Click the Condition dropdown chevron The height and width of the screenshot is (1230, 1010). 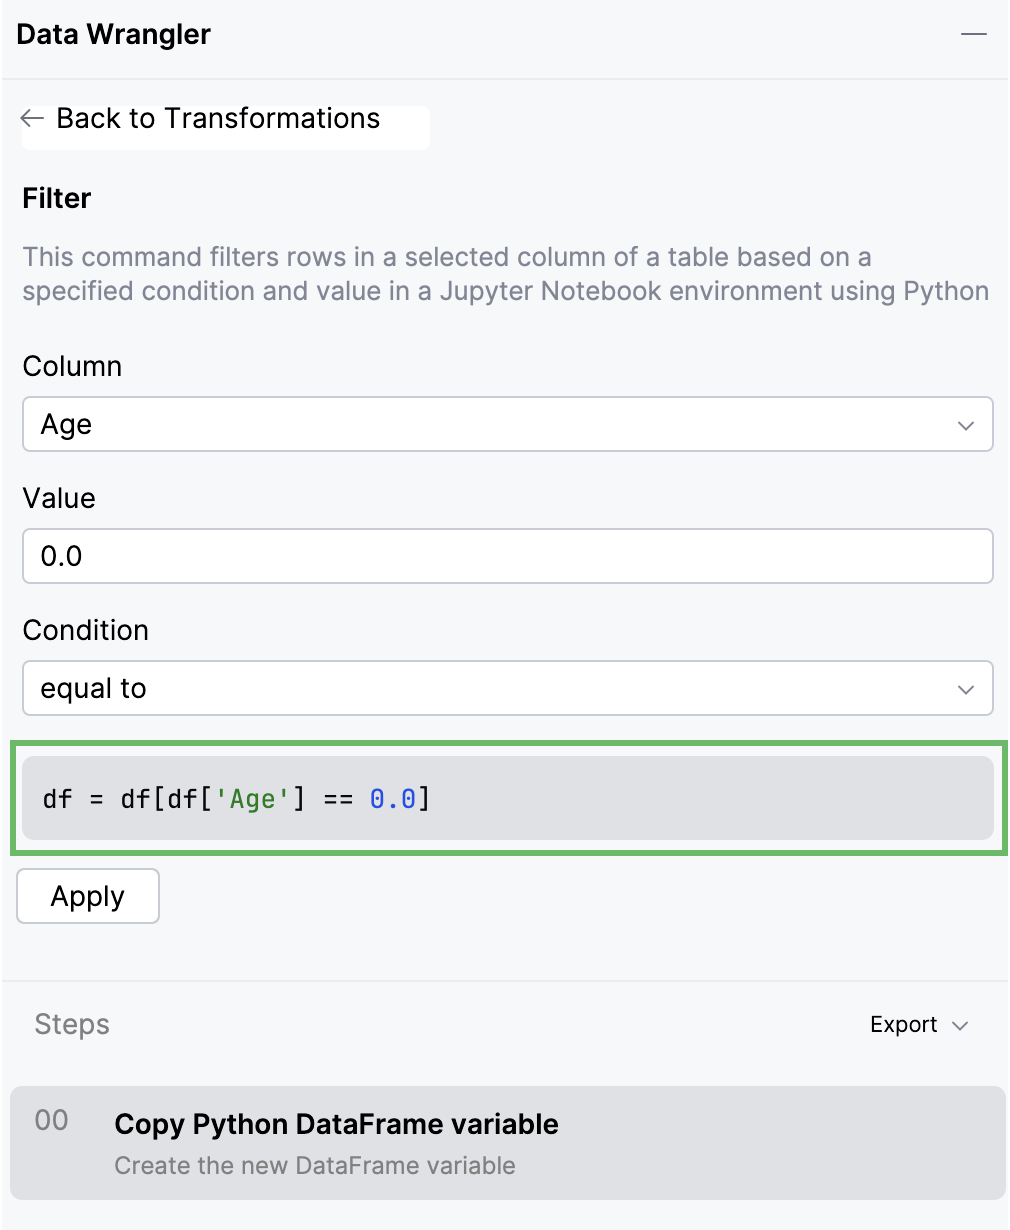click(965, 688)
